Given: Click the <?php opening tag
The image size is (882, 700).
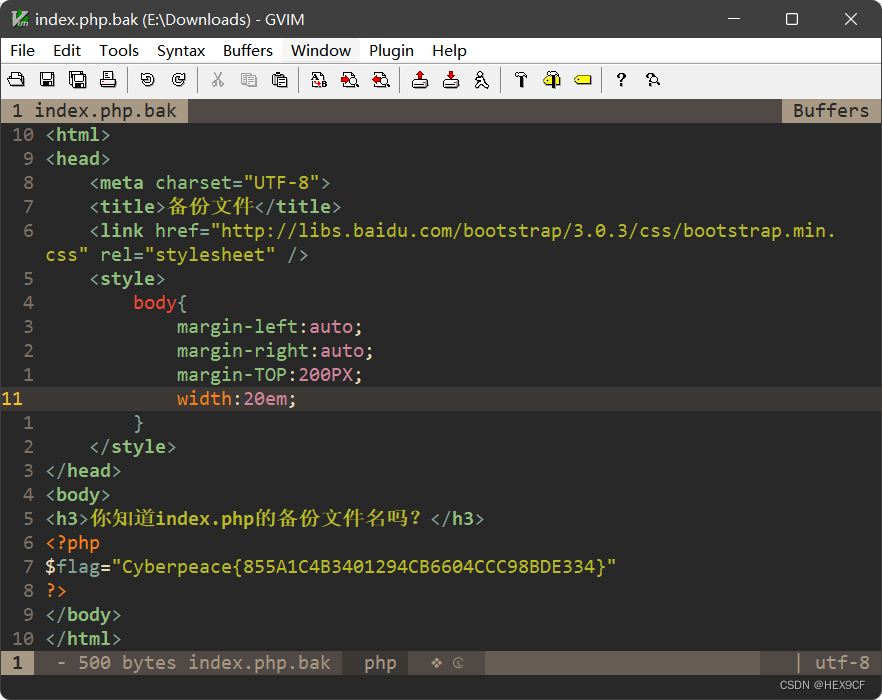Looking at the screenshot, I should pyautogui.click(x=73, y=543).
